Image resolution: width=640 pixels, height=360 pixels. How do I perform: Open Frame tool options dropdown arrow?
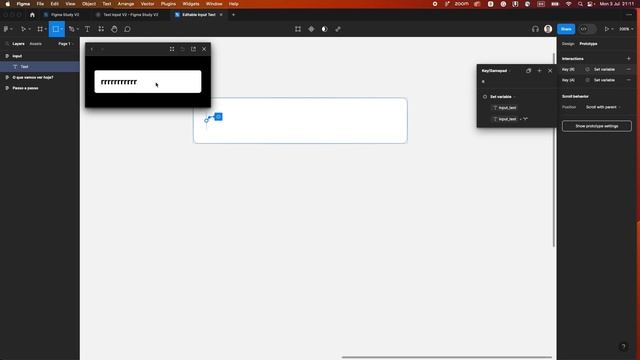(x=45, y=29)
